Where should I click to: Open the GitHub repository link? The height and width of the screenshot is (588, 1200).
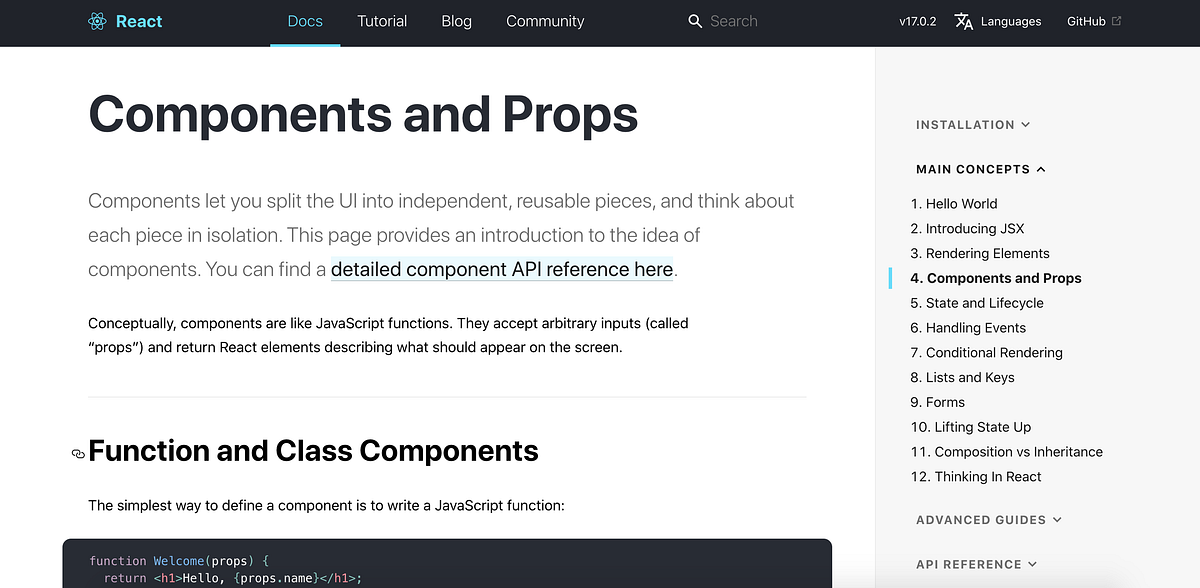pyautogui.click(x=1086, y=20)
